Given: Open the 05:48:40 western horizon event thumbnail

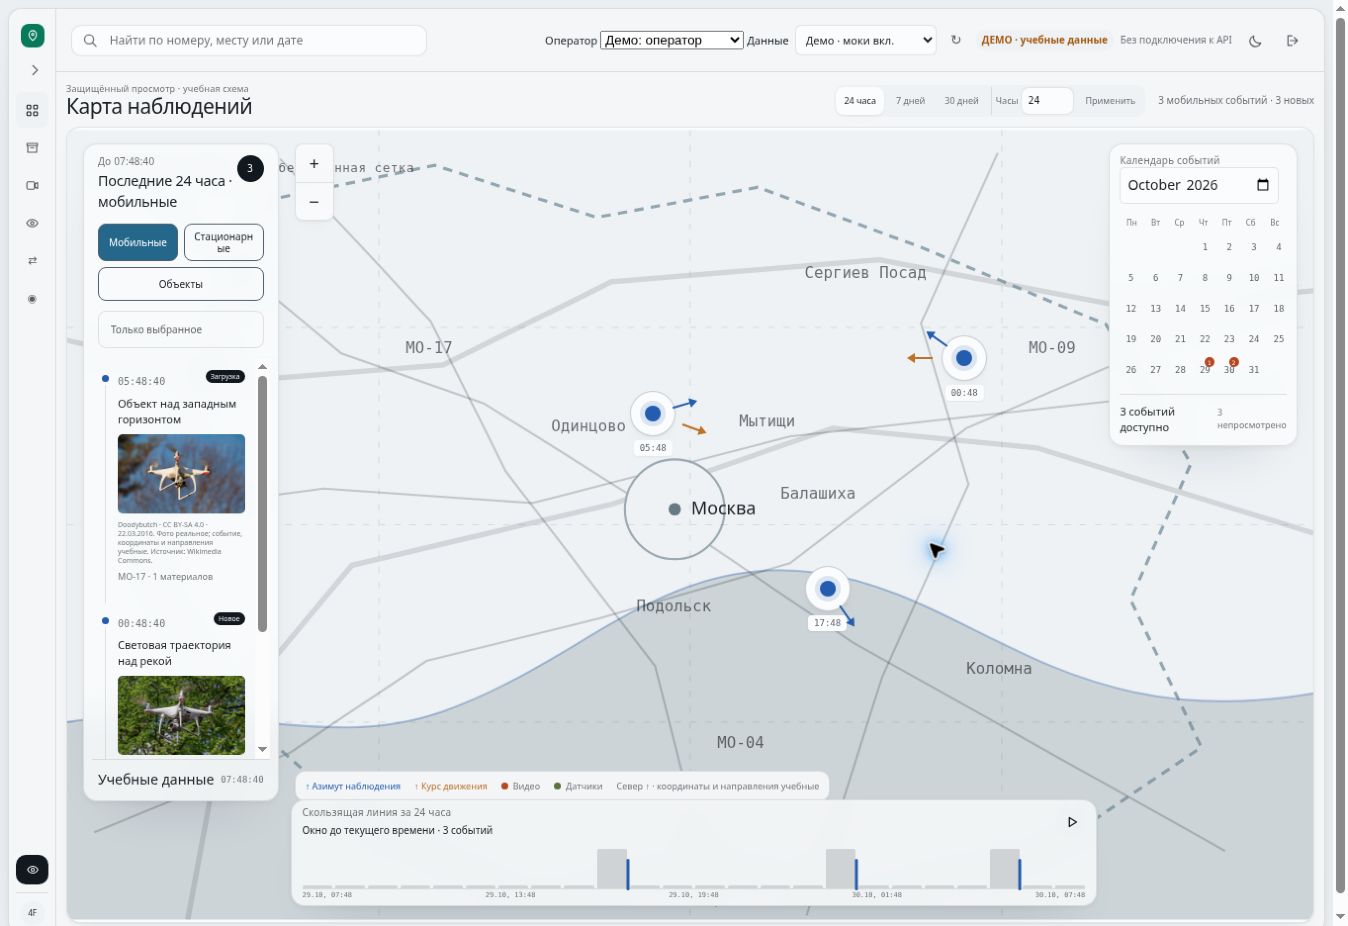Looking at the screenshot, I should 181,474.
